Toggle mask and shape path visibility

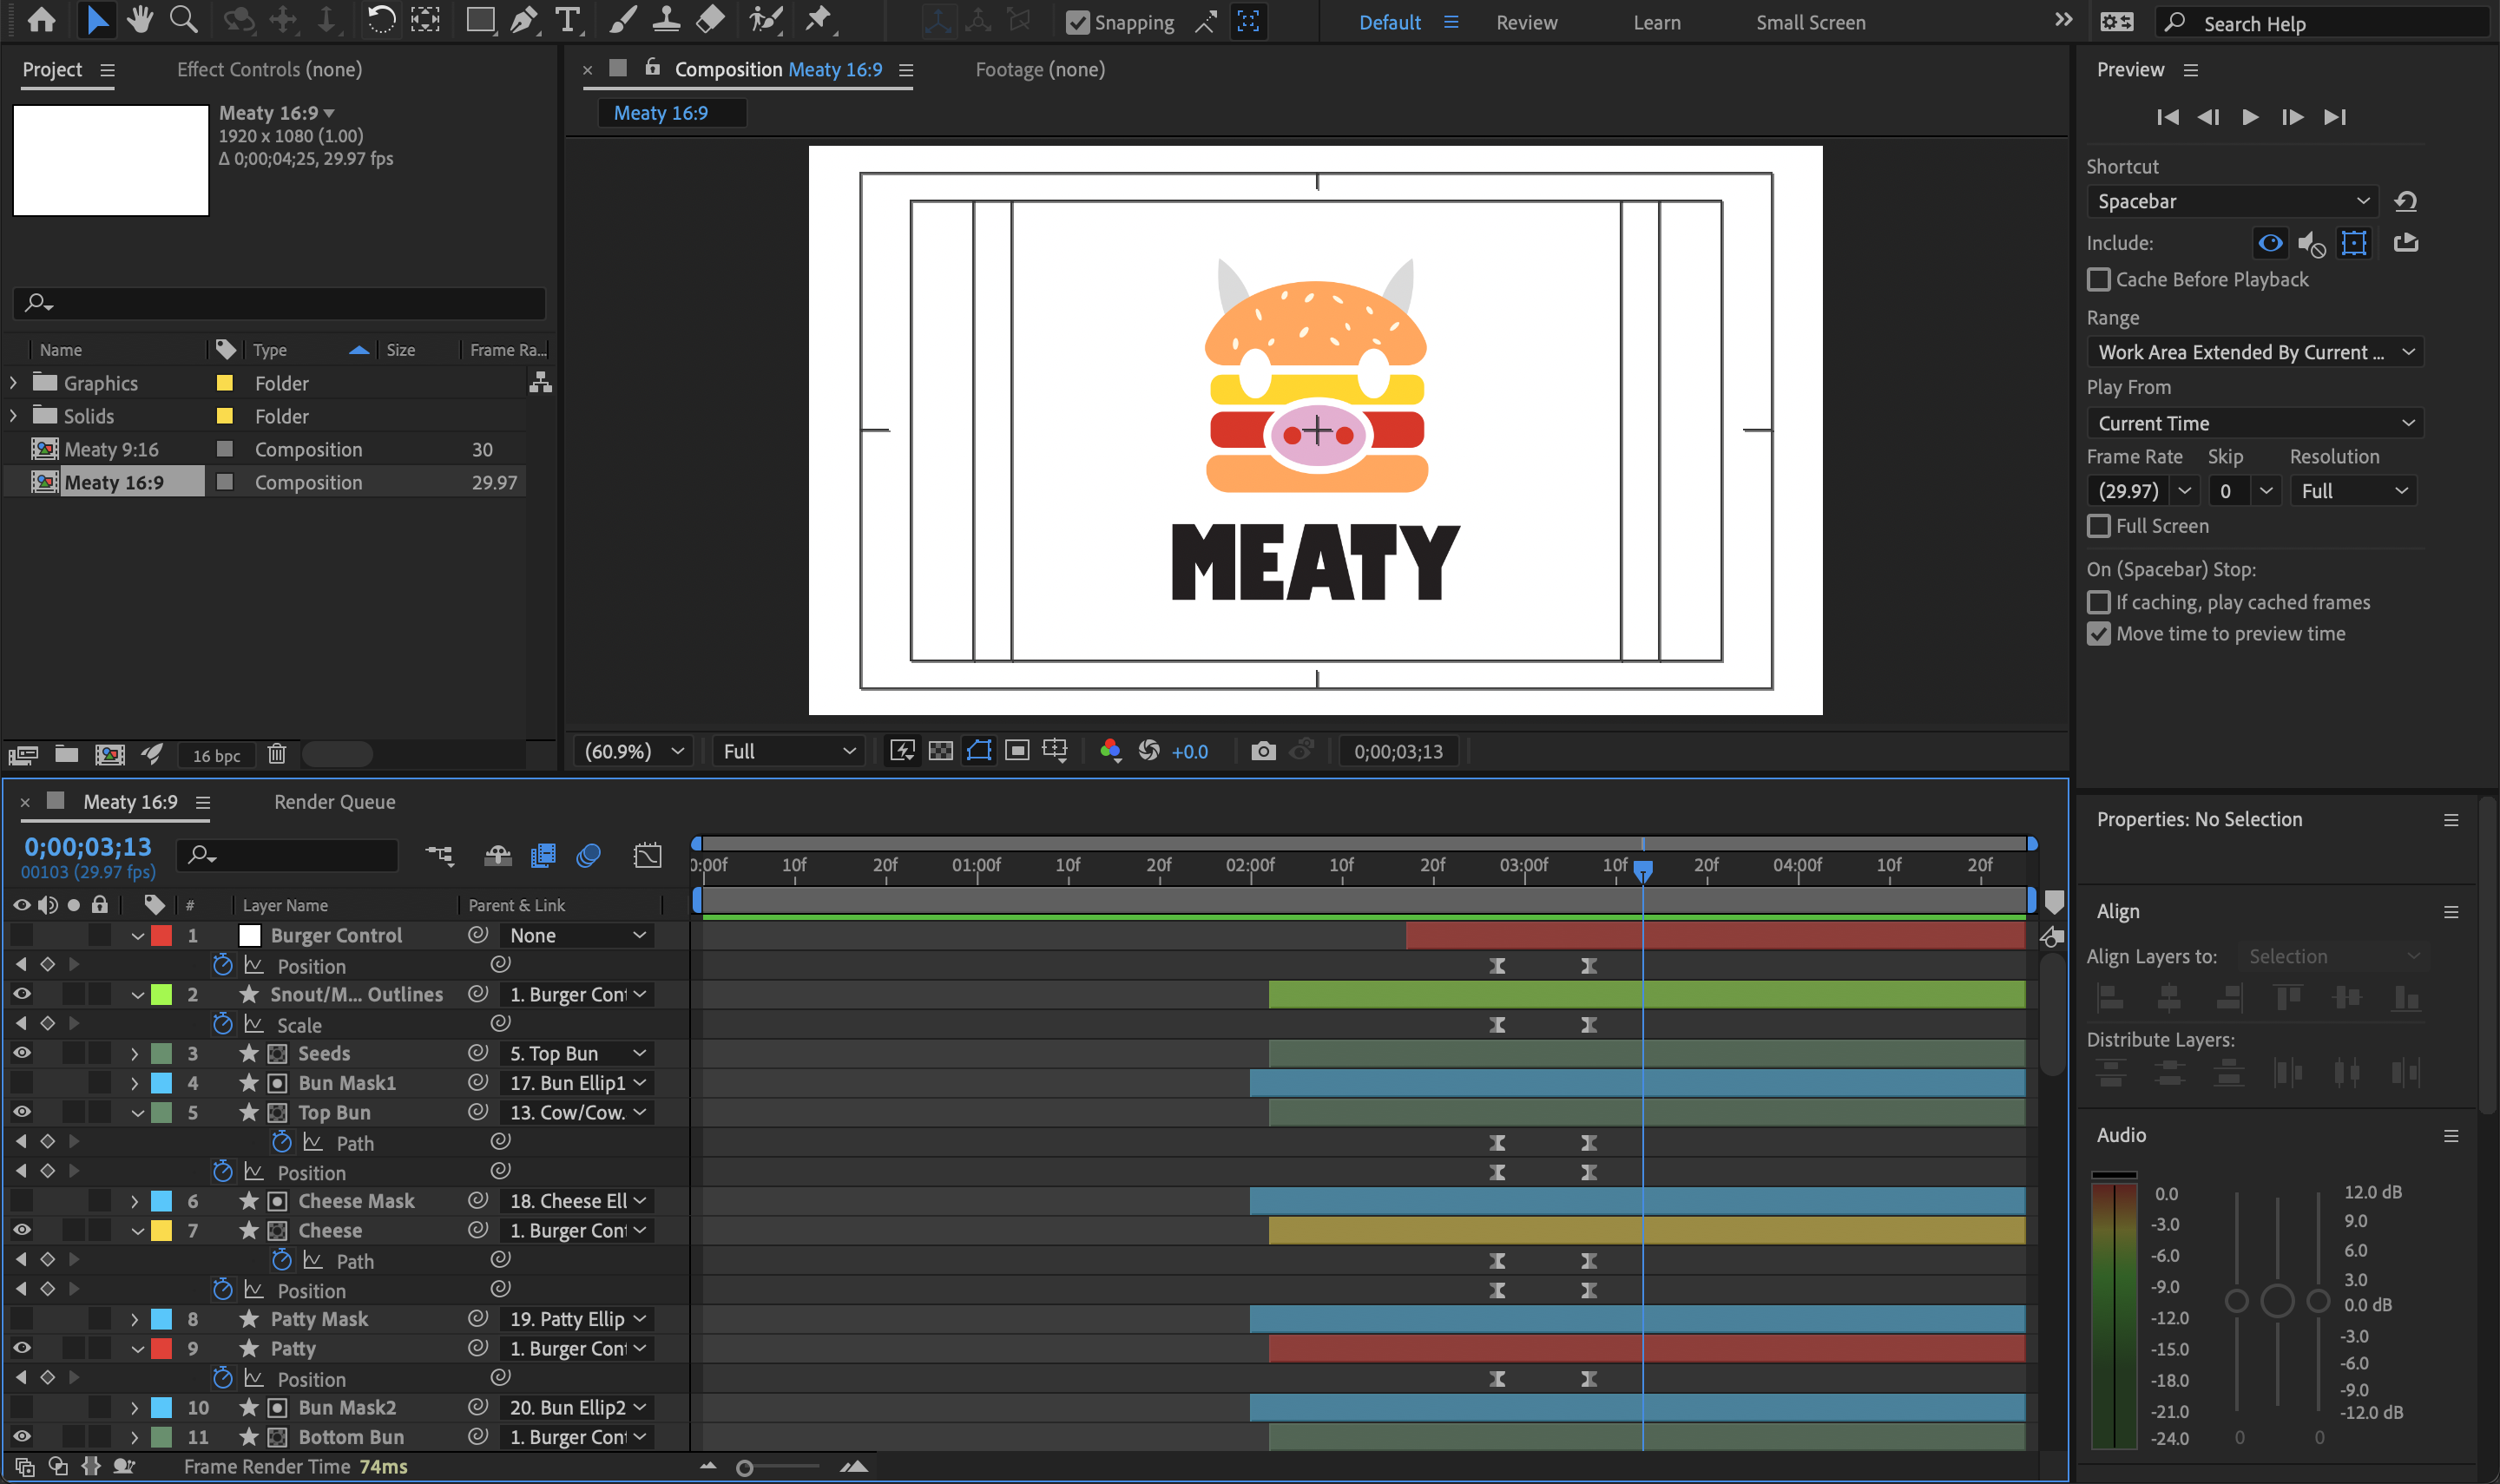[x=979, y=751]
